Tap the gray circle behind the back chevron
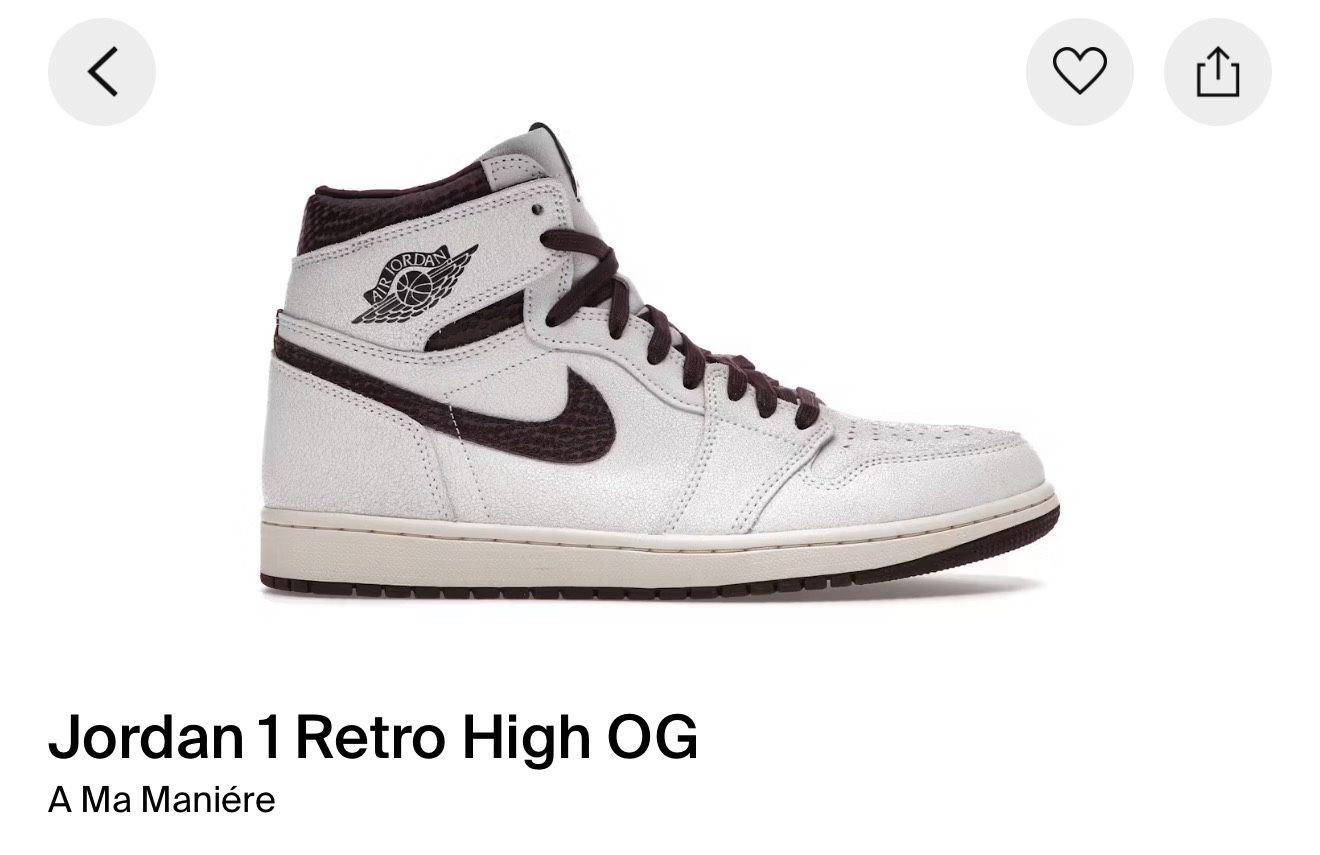 pos(102,72)
